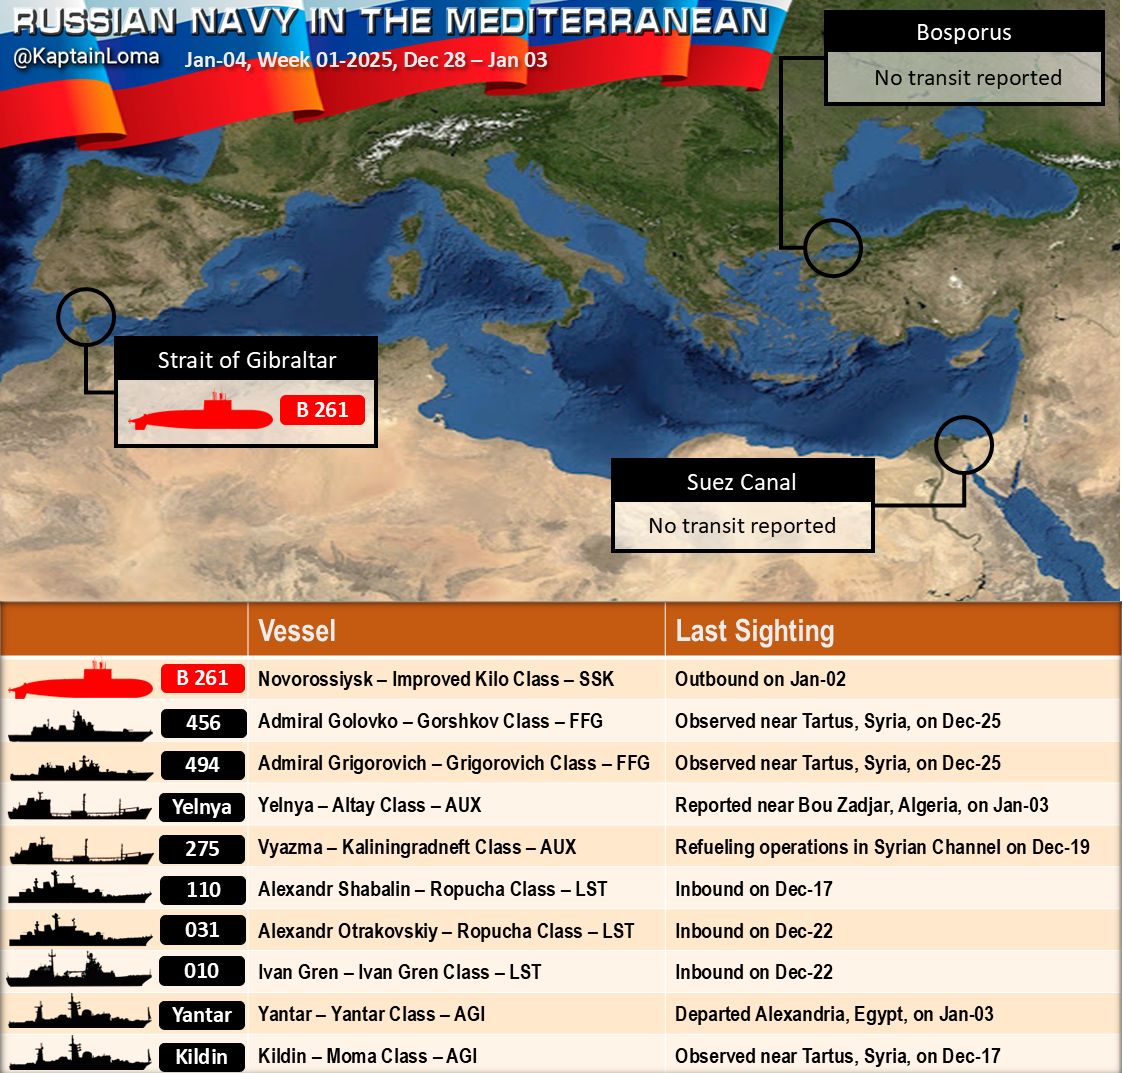Click the black 456 hull number badge

click(203, 723)
